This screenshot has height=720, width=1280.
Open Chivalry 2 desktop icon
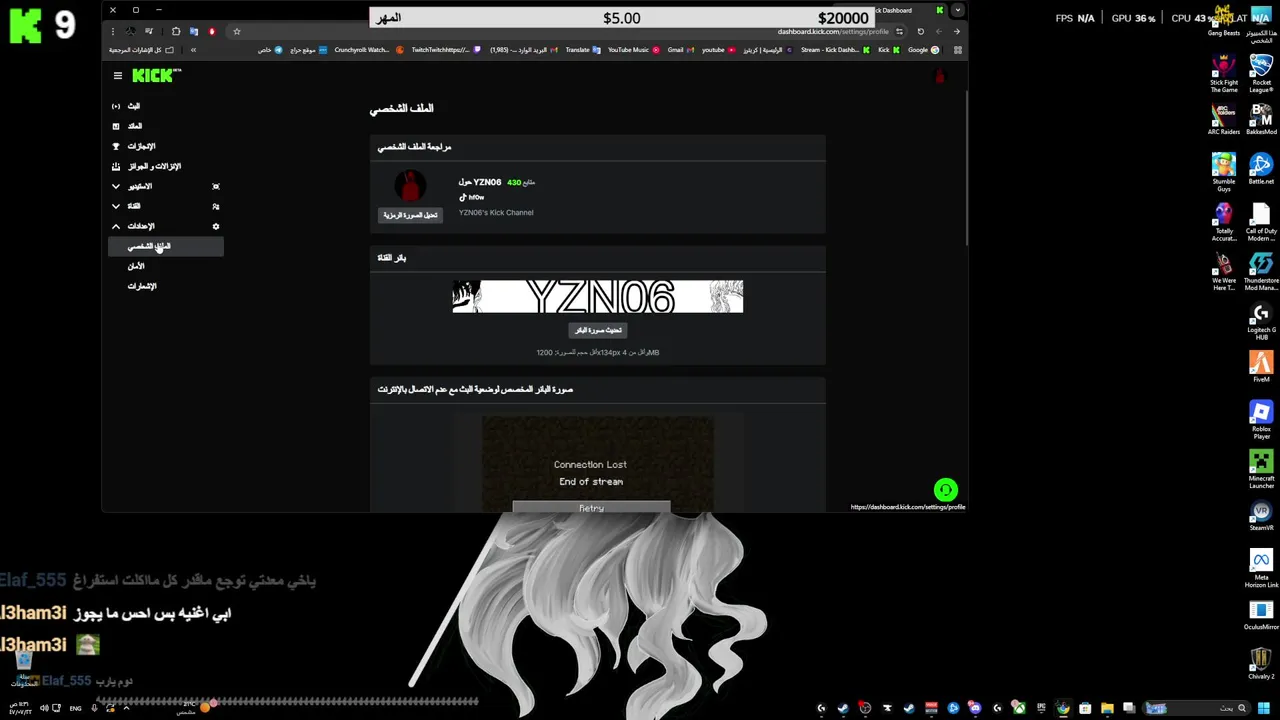coord(1261,663)
